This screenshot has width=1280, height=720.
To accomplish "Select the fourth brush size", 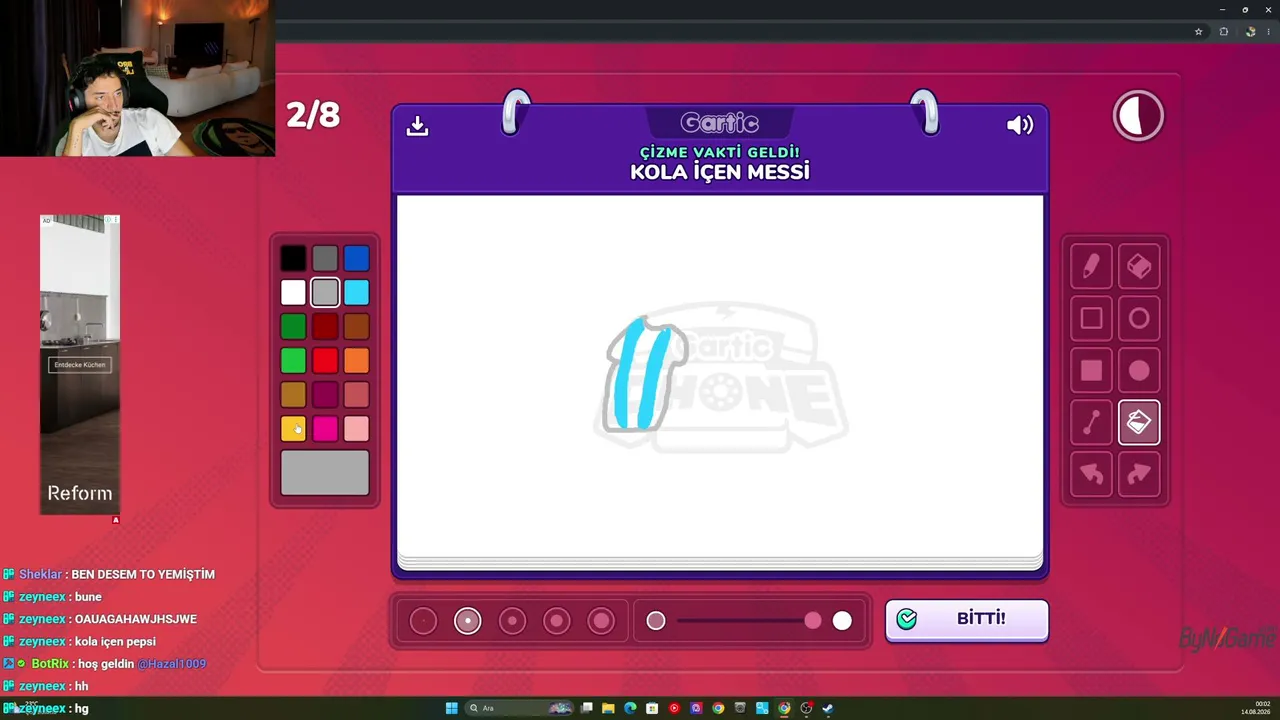I will (557, 621).
